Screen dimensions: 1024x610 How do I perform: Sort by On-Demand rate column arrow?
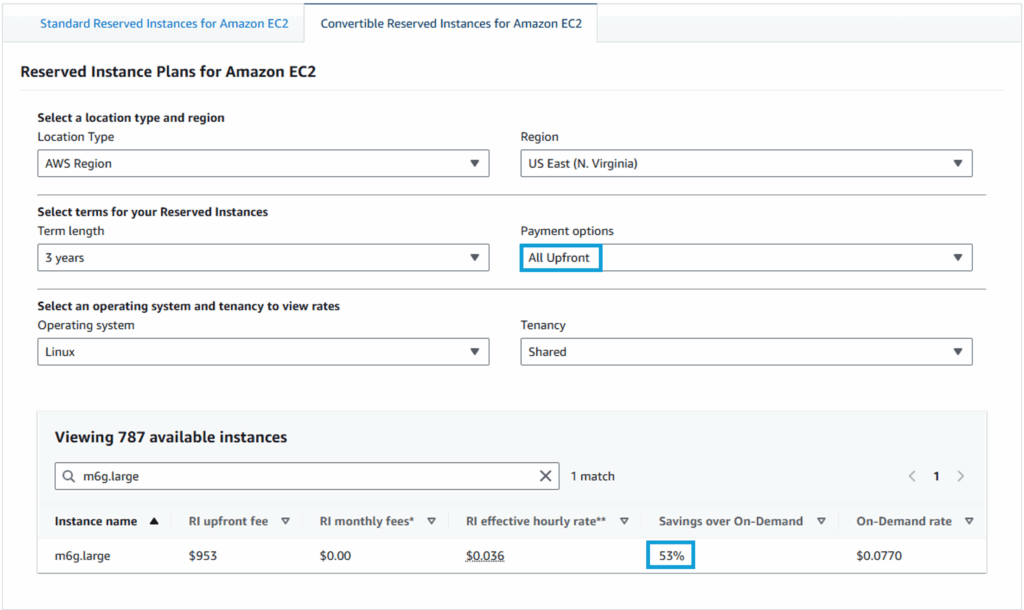(968, 521)
